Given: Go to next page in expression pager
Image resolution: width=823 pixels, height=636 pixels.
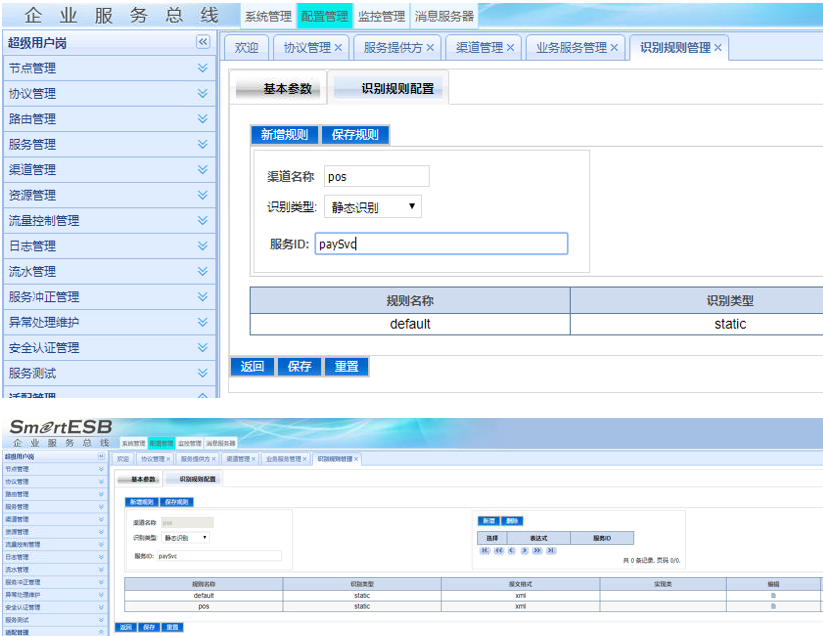Looking at the screenshot, I should 524,550.
